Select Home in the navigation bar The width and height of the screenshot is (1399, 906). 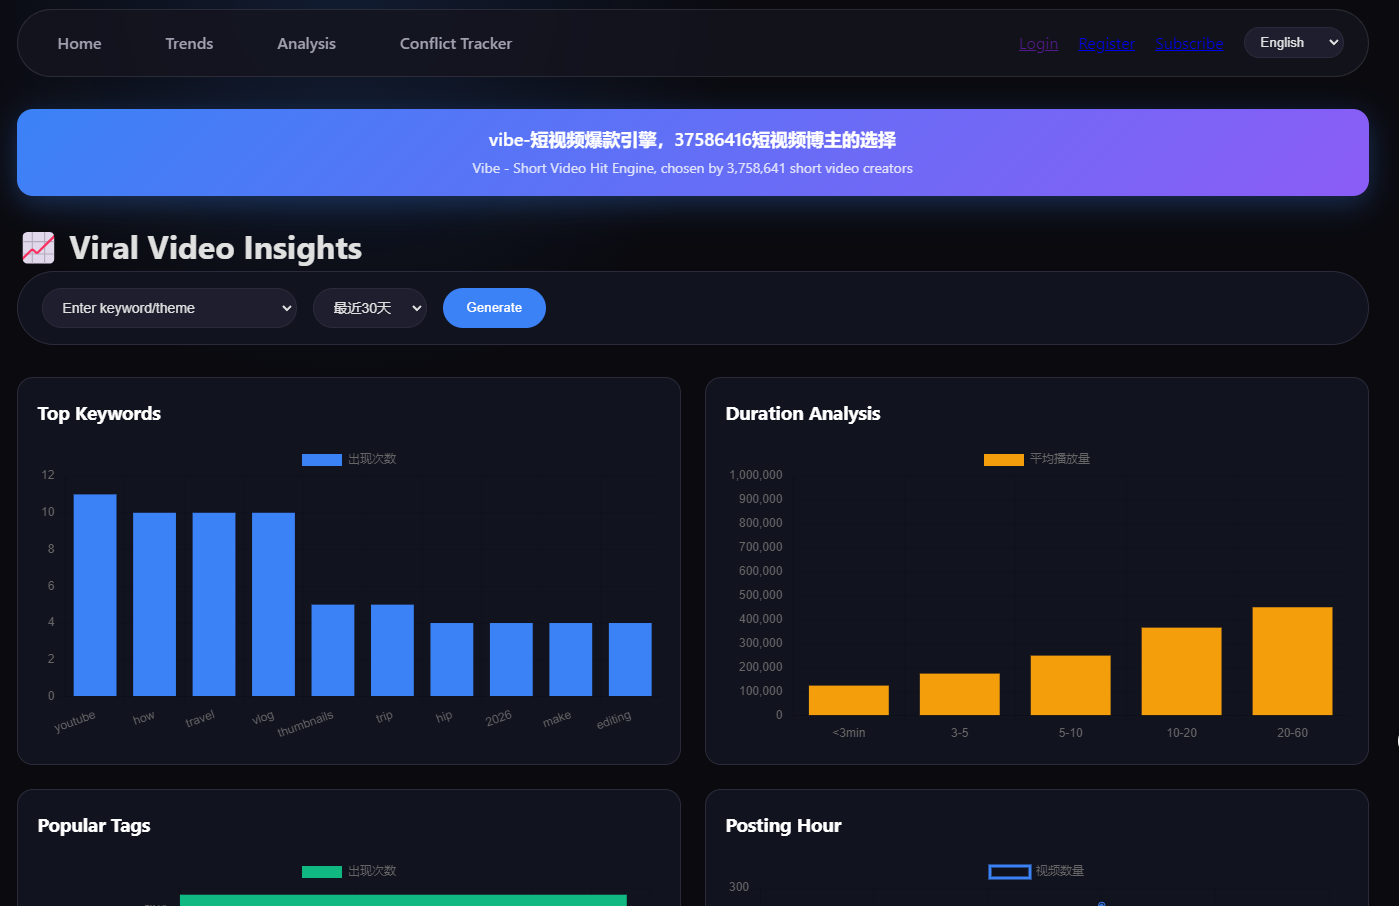coord(79,43)
